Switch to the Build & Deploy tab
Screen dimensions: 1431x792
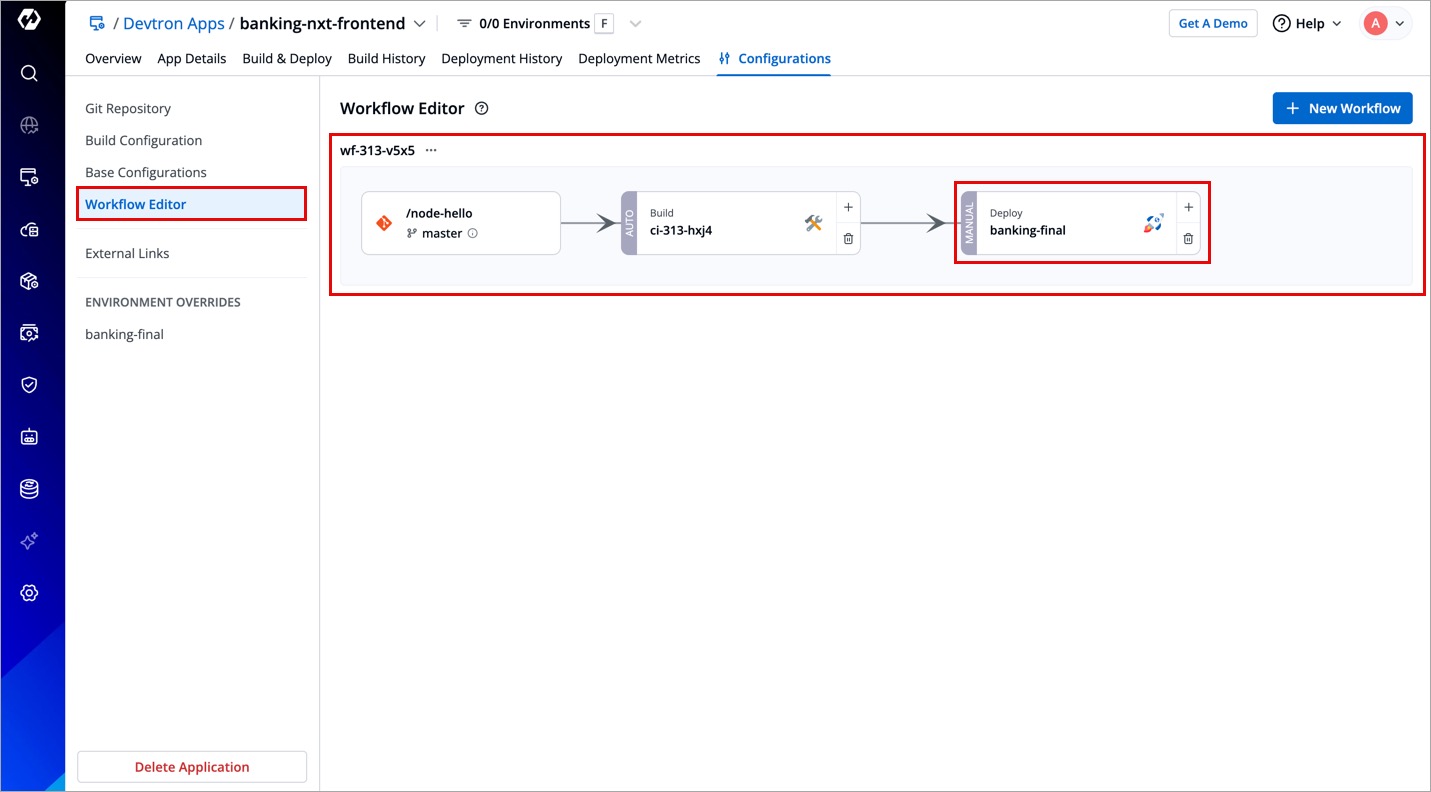287,58
